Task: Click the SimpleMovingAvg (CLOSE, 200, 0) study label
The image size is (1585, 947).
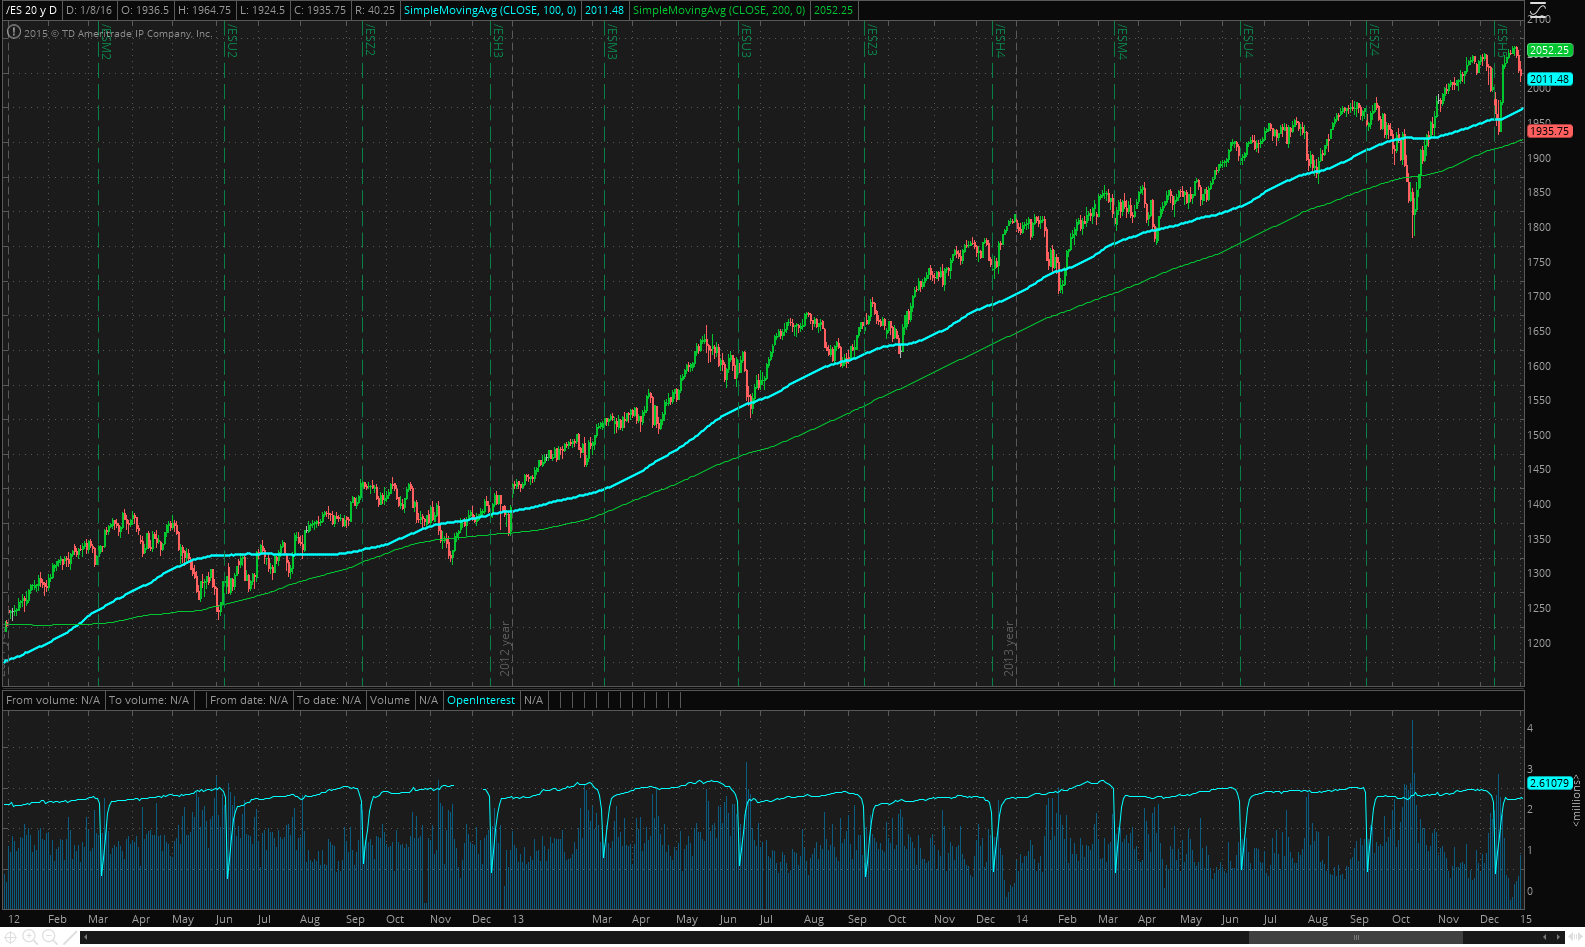Action: [719, 10]
